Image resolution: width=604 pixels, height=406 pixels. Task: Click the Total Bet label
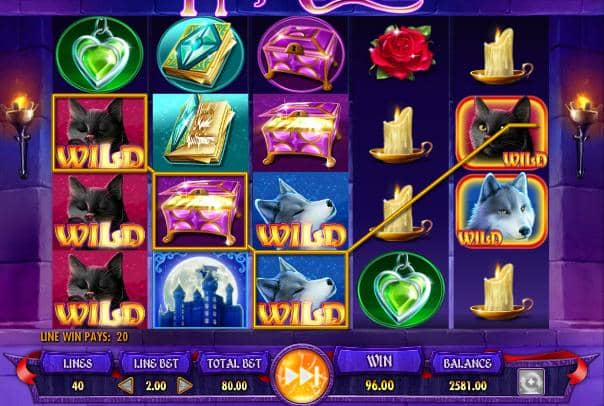tap(233, 363)
